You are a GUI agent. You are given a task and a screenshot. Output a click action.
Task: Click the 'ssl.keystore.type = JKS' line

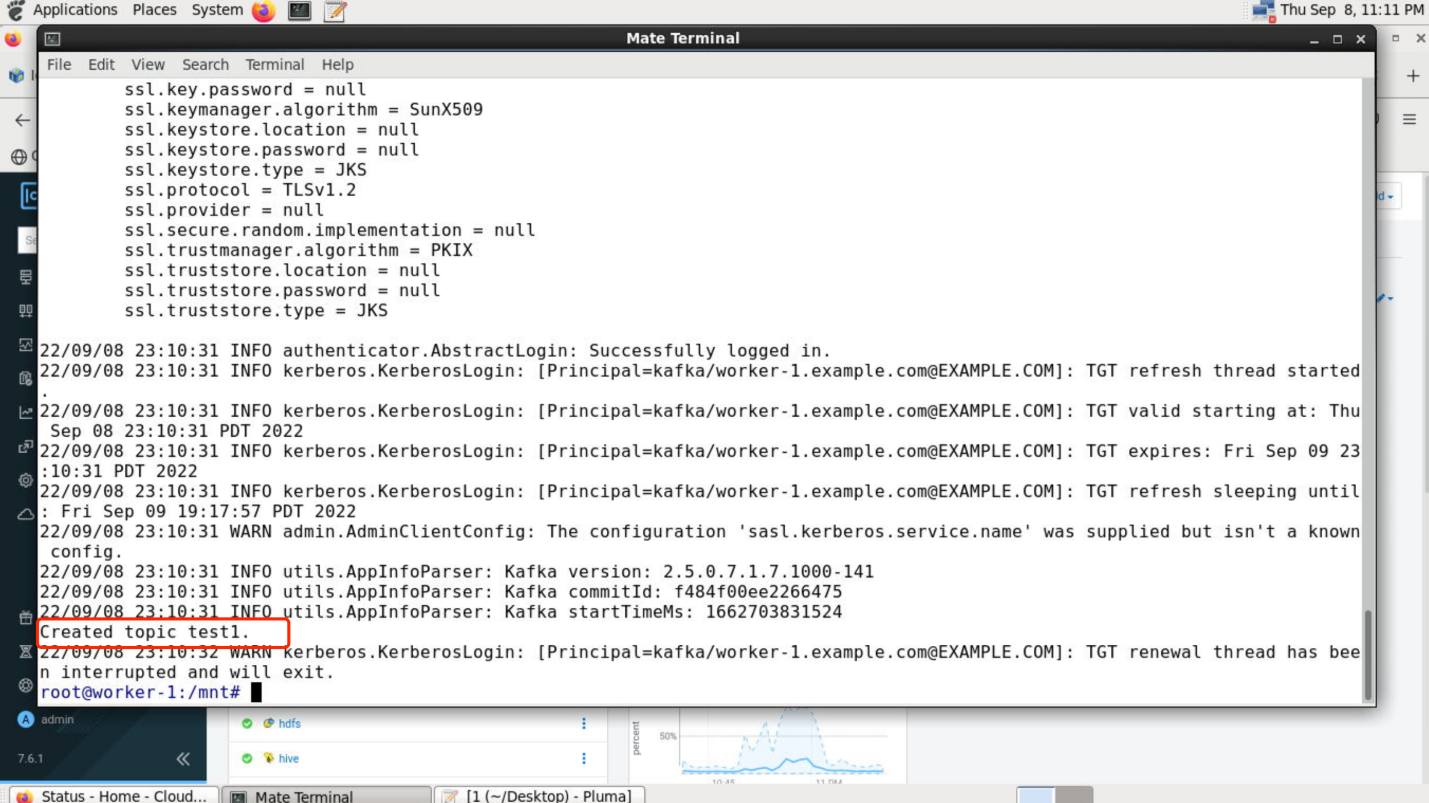coord(245,170)
